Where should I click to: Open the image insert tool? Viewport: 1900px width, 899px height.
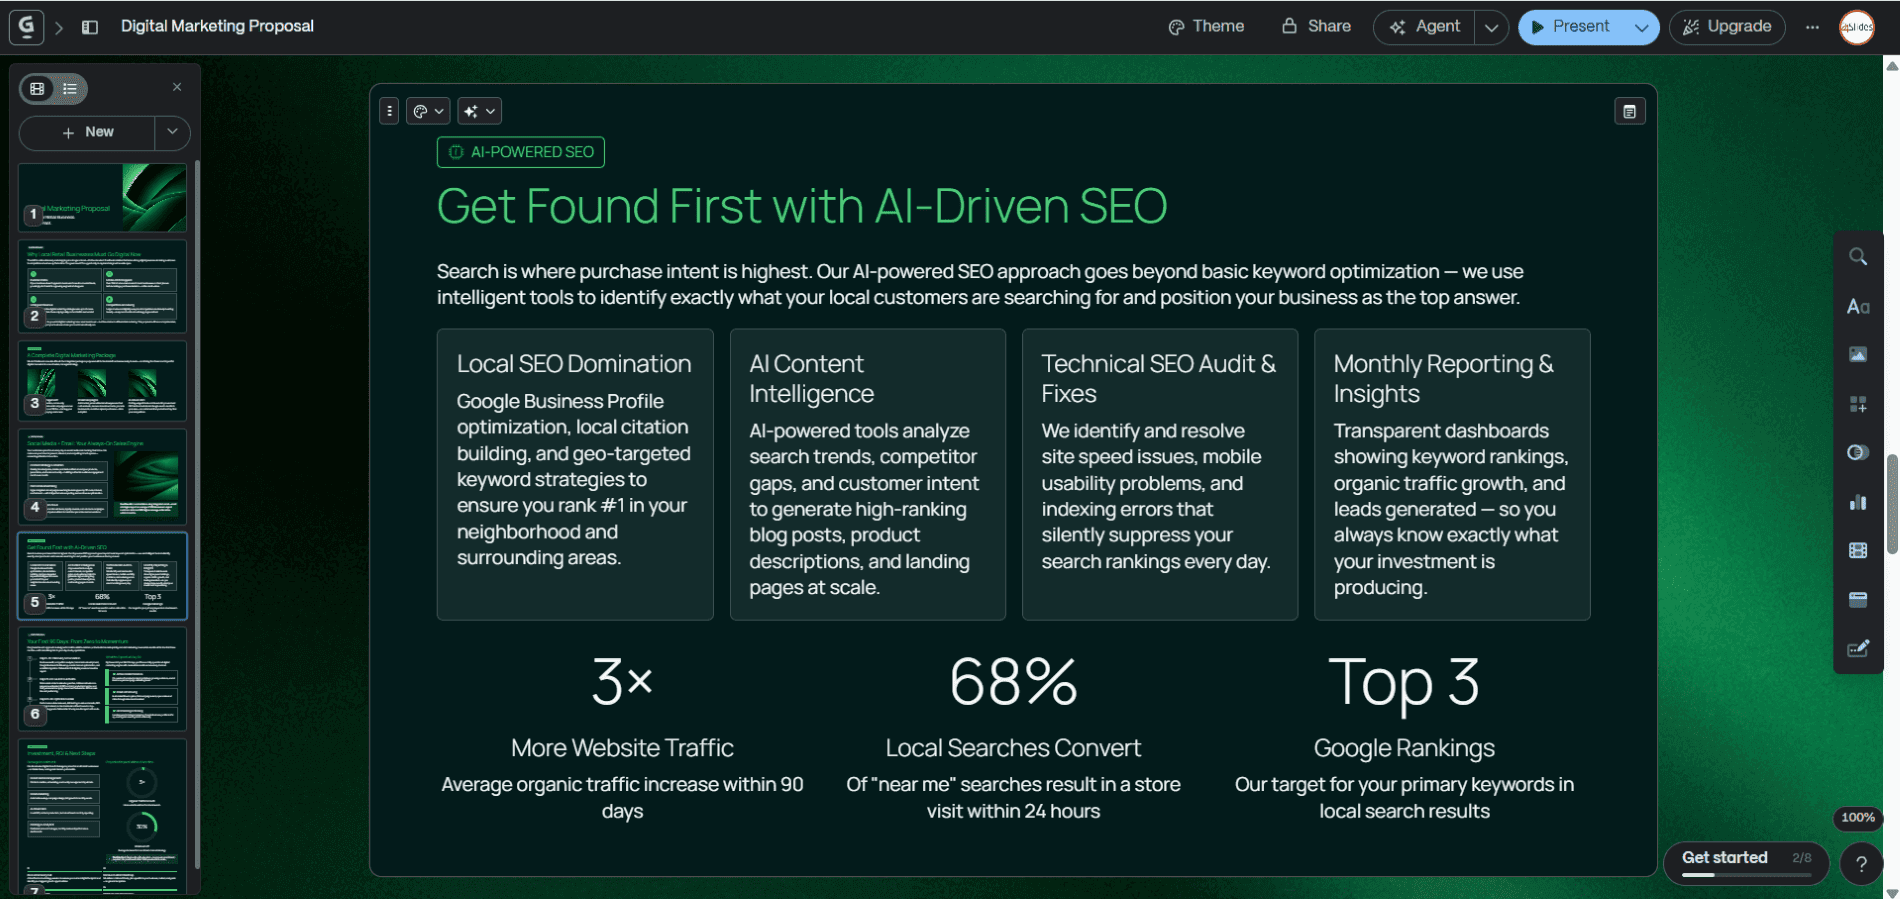pos(1858,354)
